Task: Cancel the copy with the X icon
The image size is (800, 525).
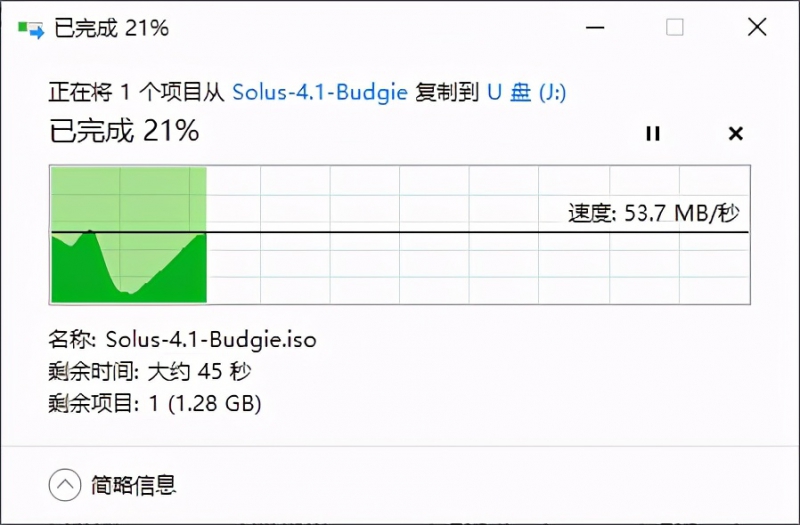Action: (x=736, y=134)
